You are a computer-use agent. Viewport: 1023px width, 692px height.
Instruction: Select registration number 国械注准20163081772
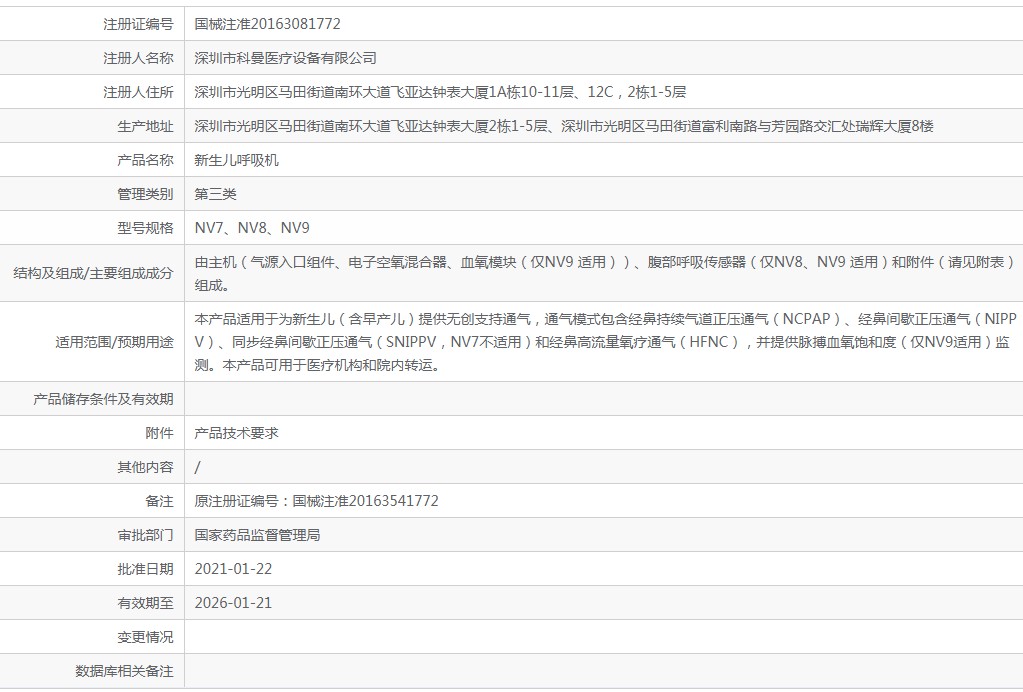267,24
